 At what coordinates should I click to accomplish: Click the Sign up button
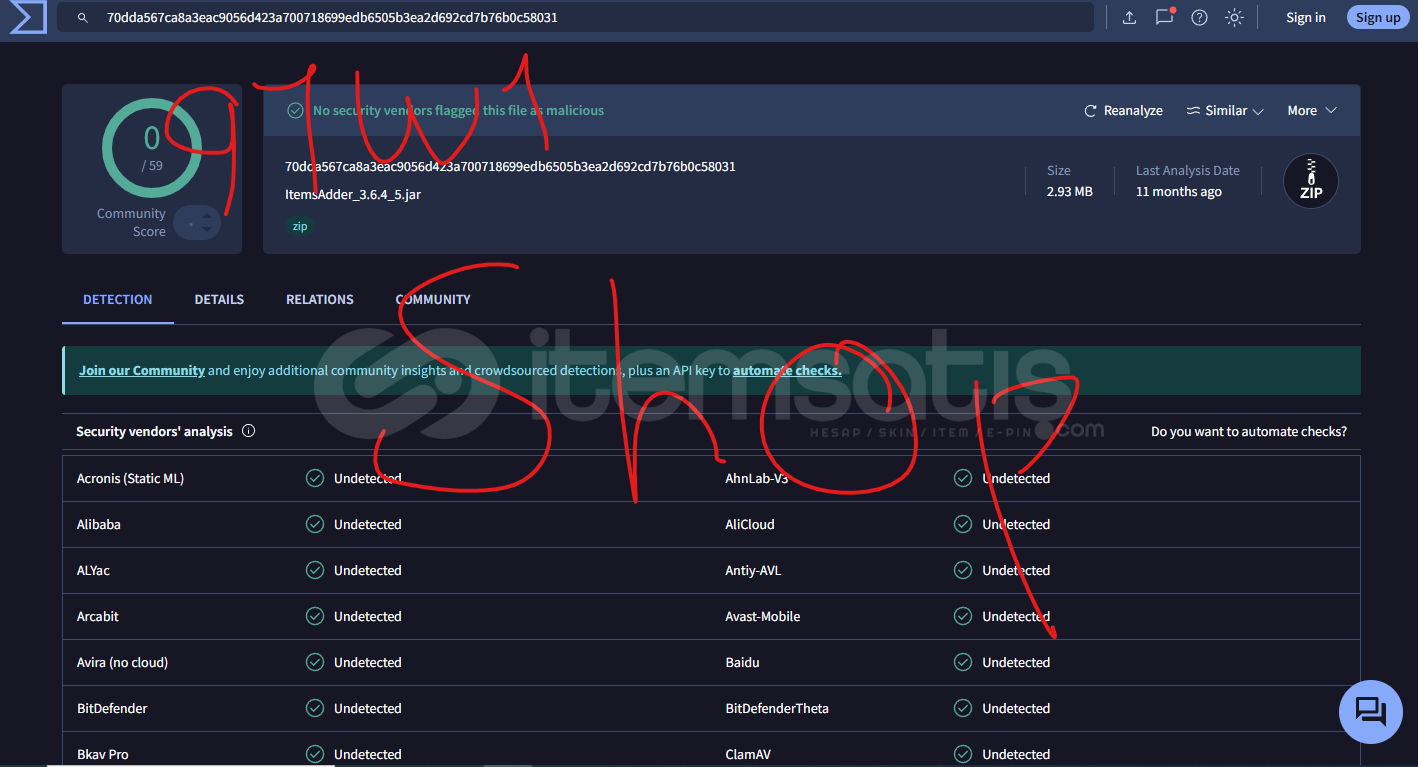[1377, 17]
